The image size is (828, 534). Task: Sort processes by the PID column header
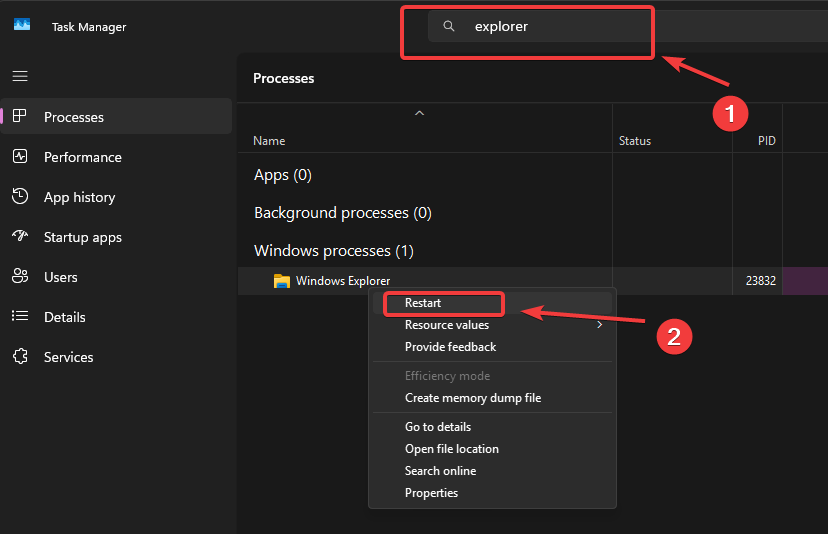pos(767,141)
